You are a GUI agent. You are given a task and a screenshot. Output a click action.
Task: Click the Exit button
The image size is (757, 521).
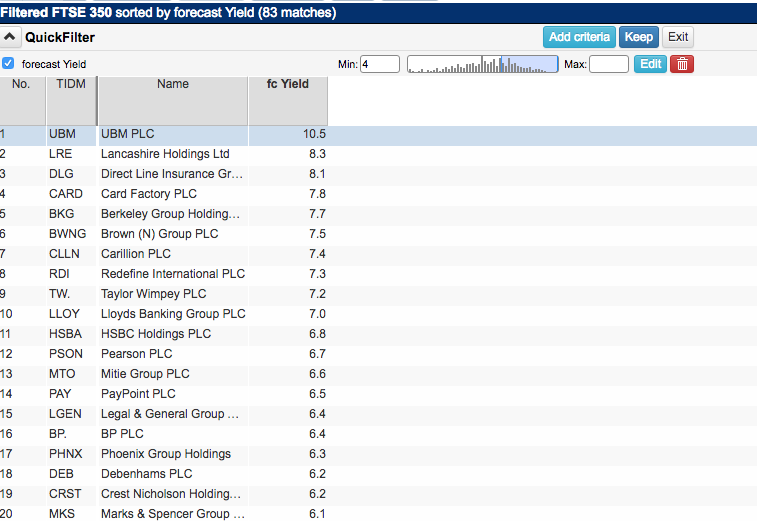678,37
